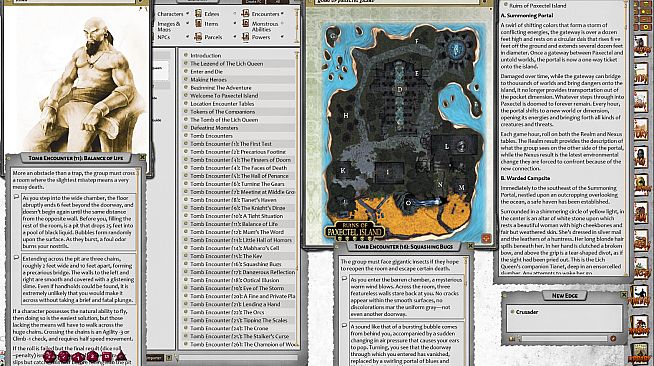This screenshot has width=654, height=366.
Task: Select Powers library category label
Action: (261, 37)
